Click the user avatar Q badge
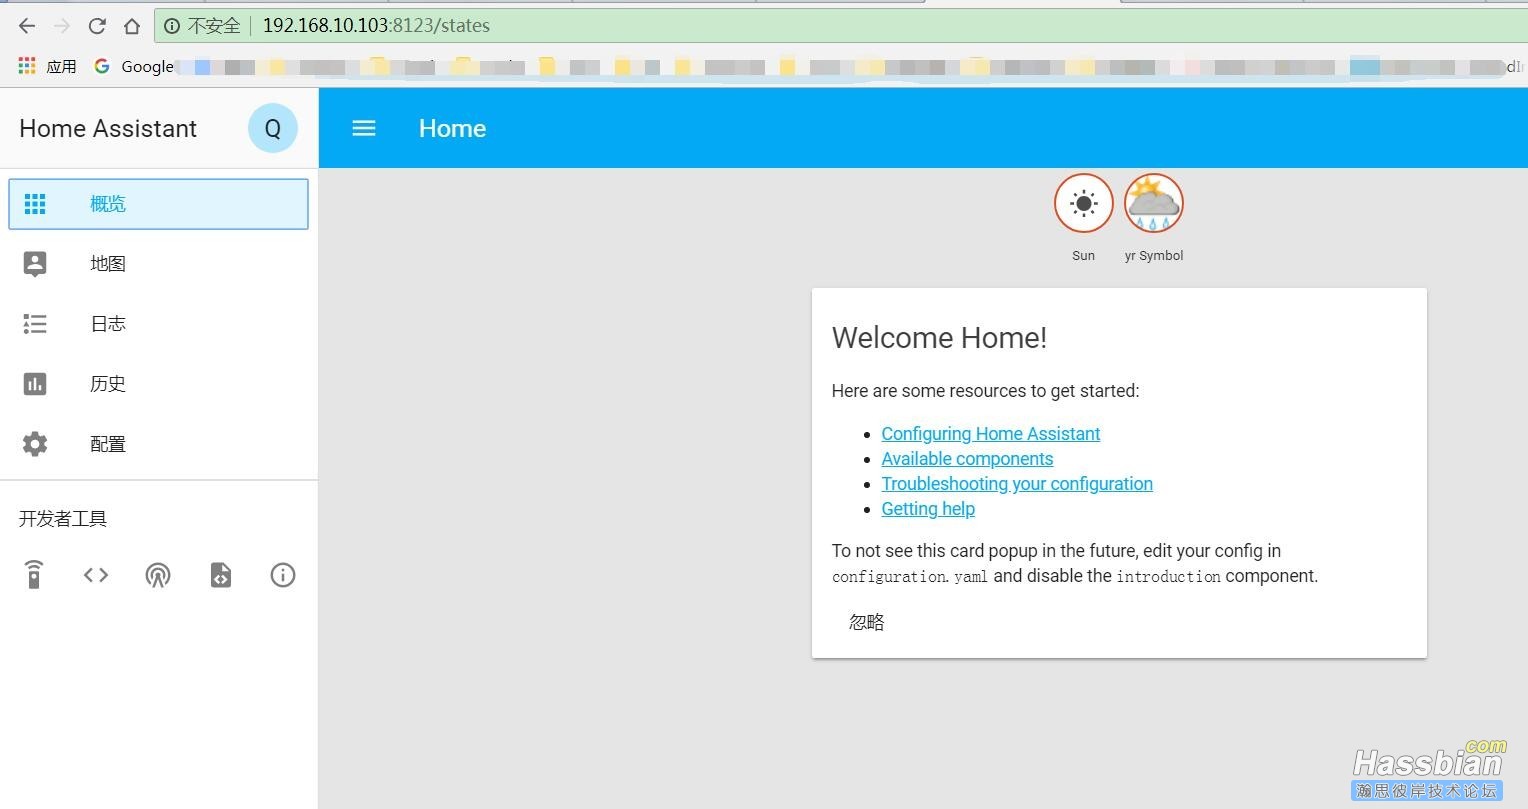Viewport: 1528px width, 809px height. 273,128
